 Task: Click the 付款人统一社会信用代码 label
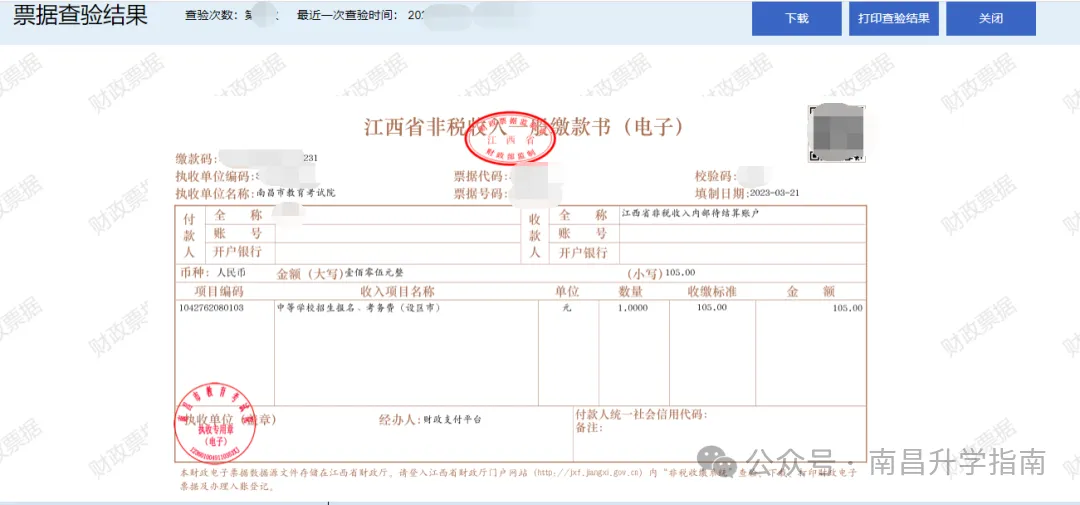click(641, 415)
